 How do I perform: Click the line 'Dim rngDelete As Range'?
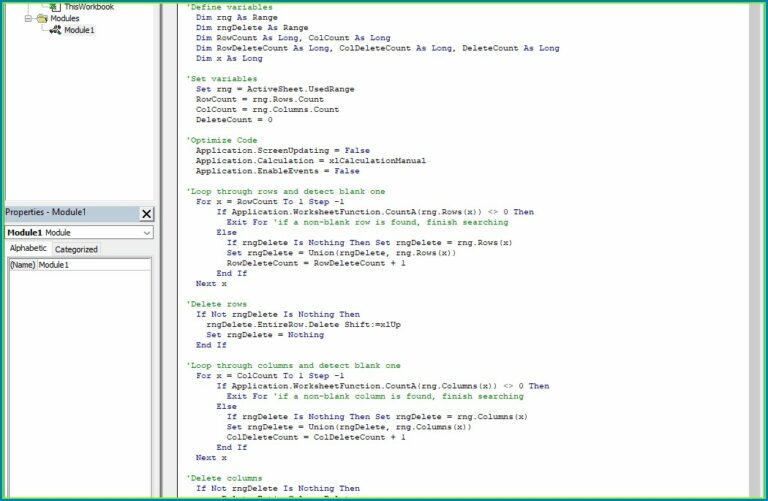[252, 28]
